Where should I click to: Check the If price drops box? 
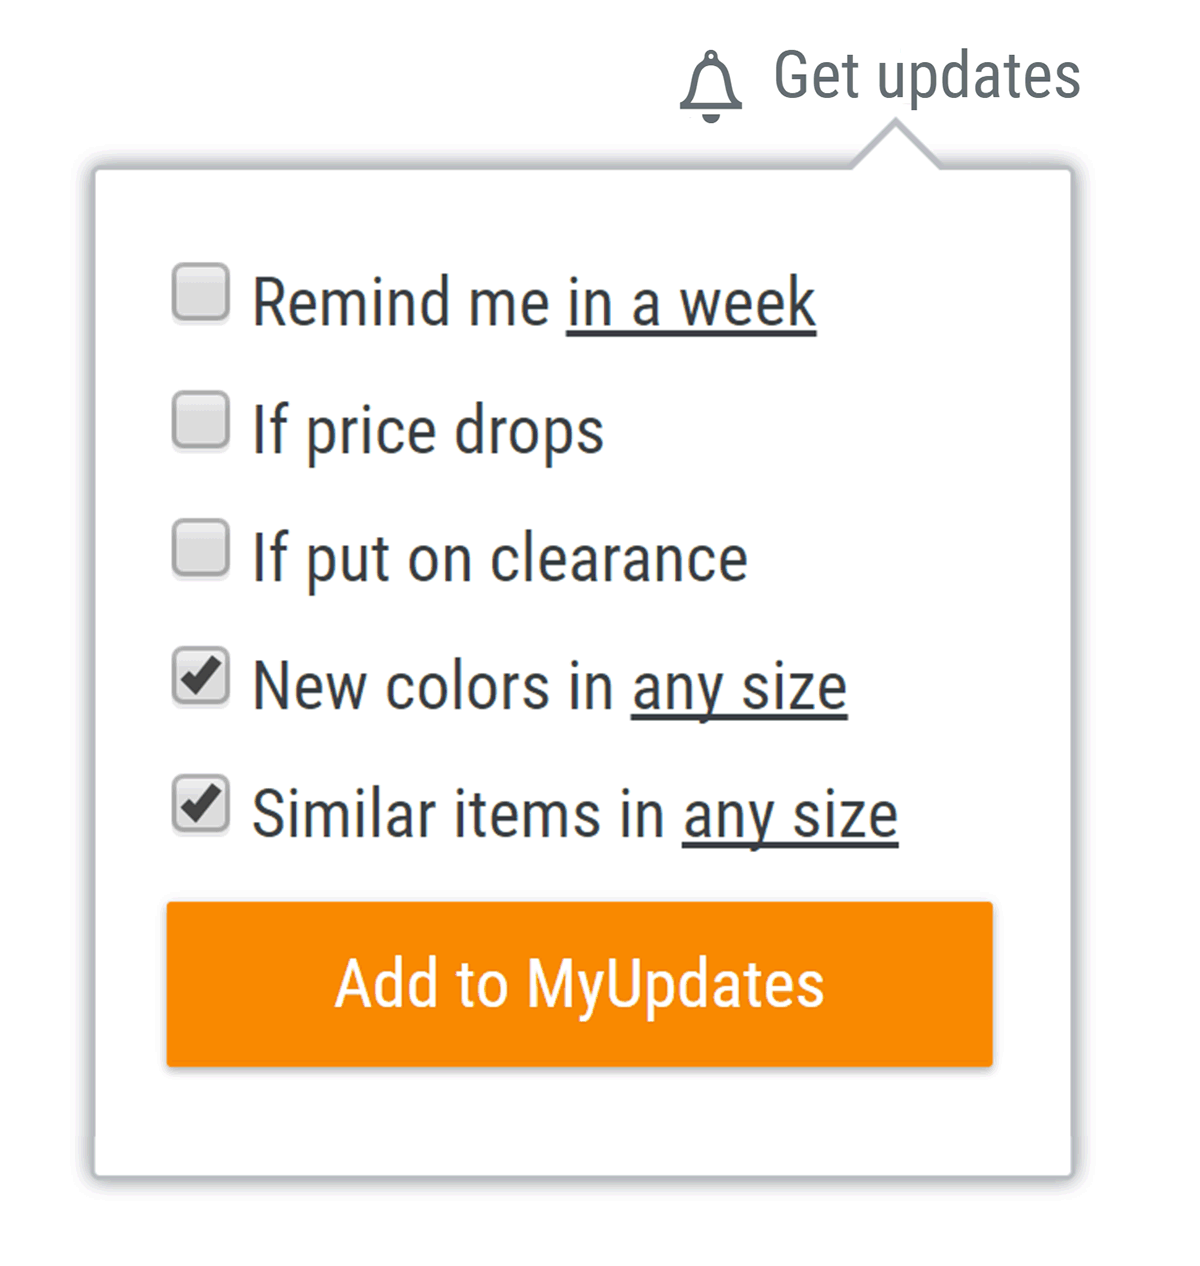(200, 421)
